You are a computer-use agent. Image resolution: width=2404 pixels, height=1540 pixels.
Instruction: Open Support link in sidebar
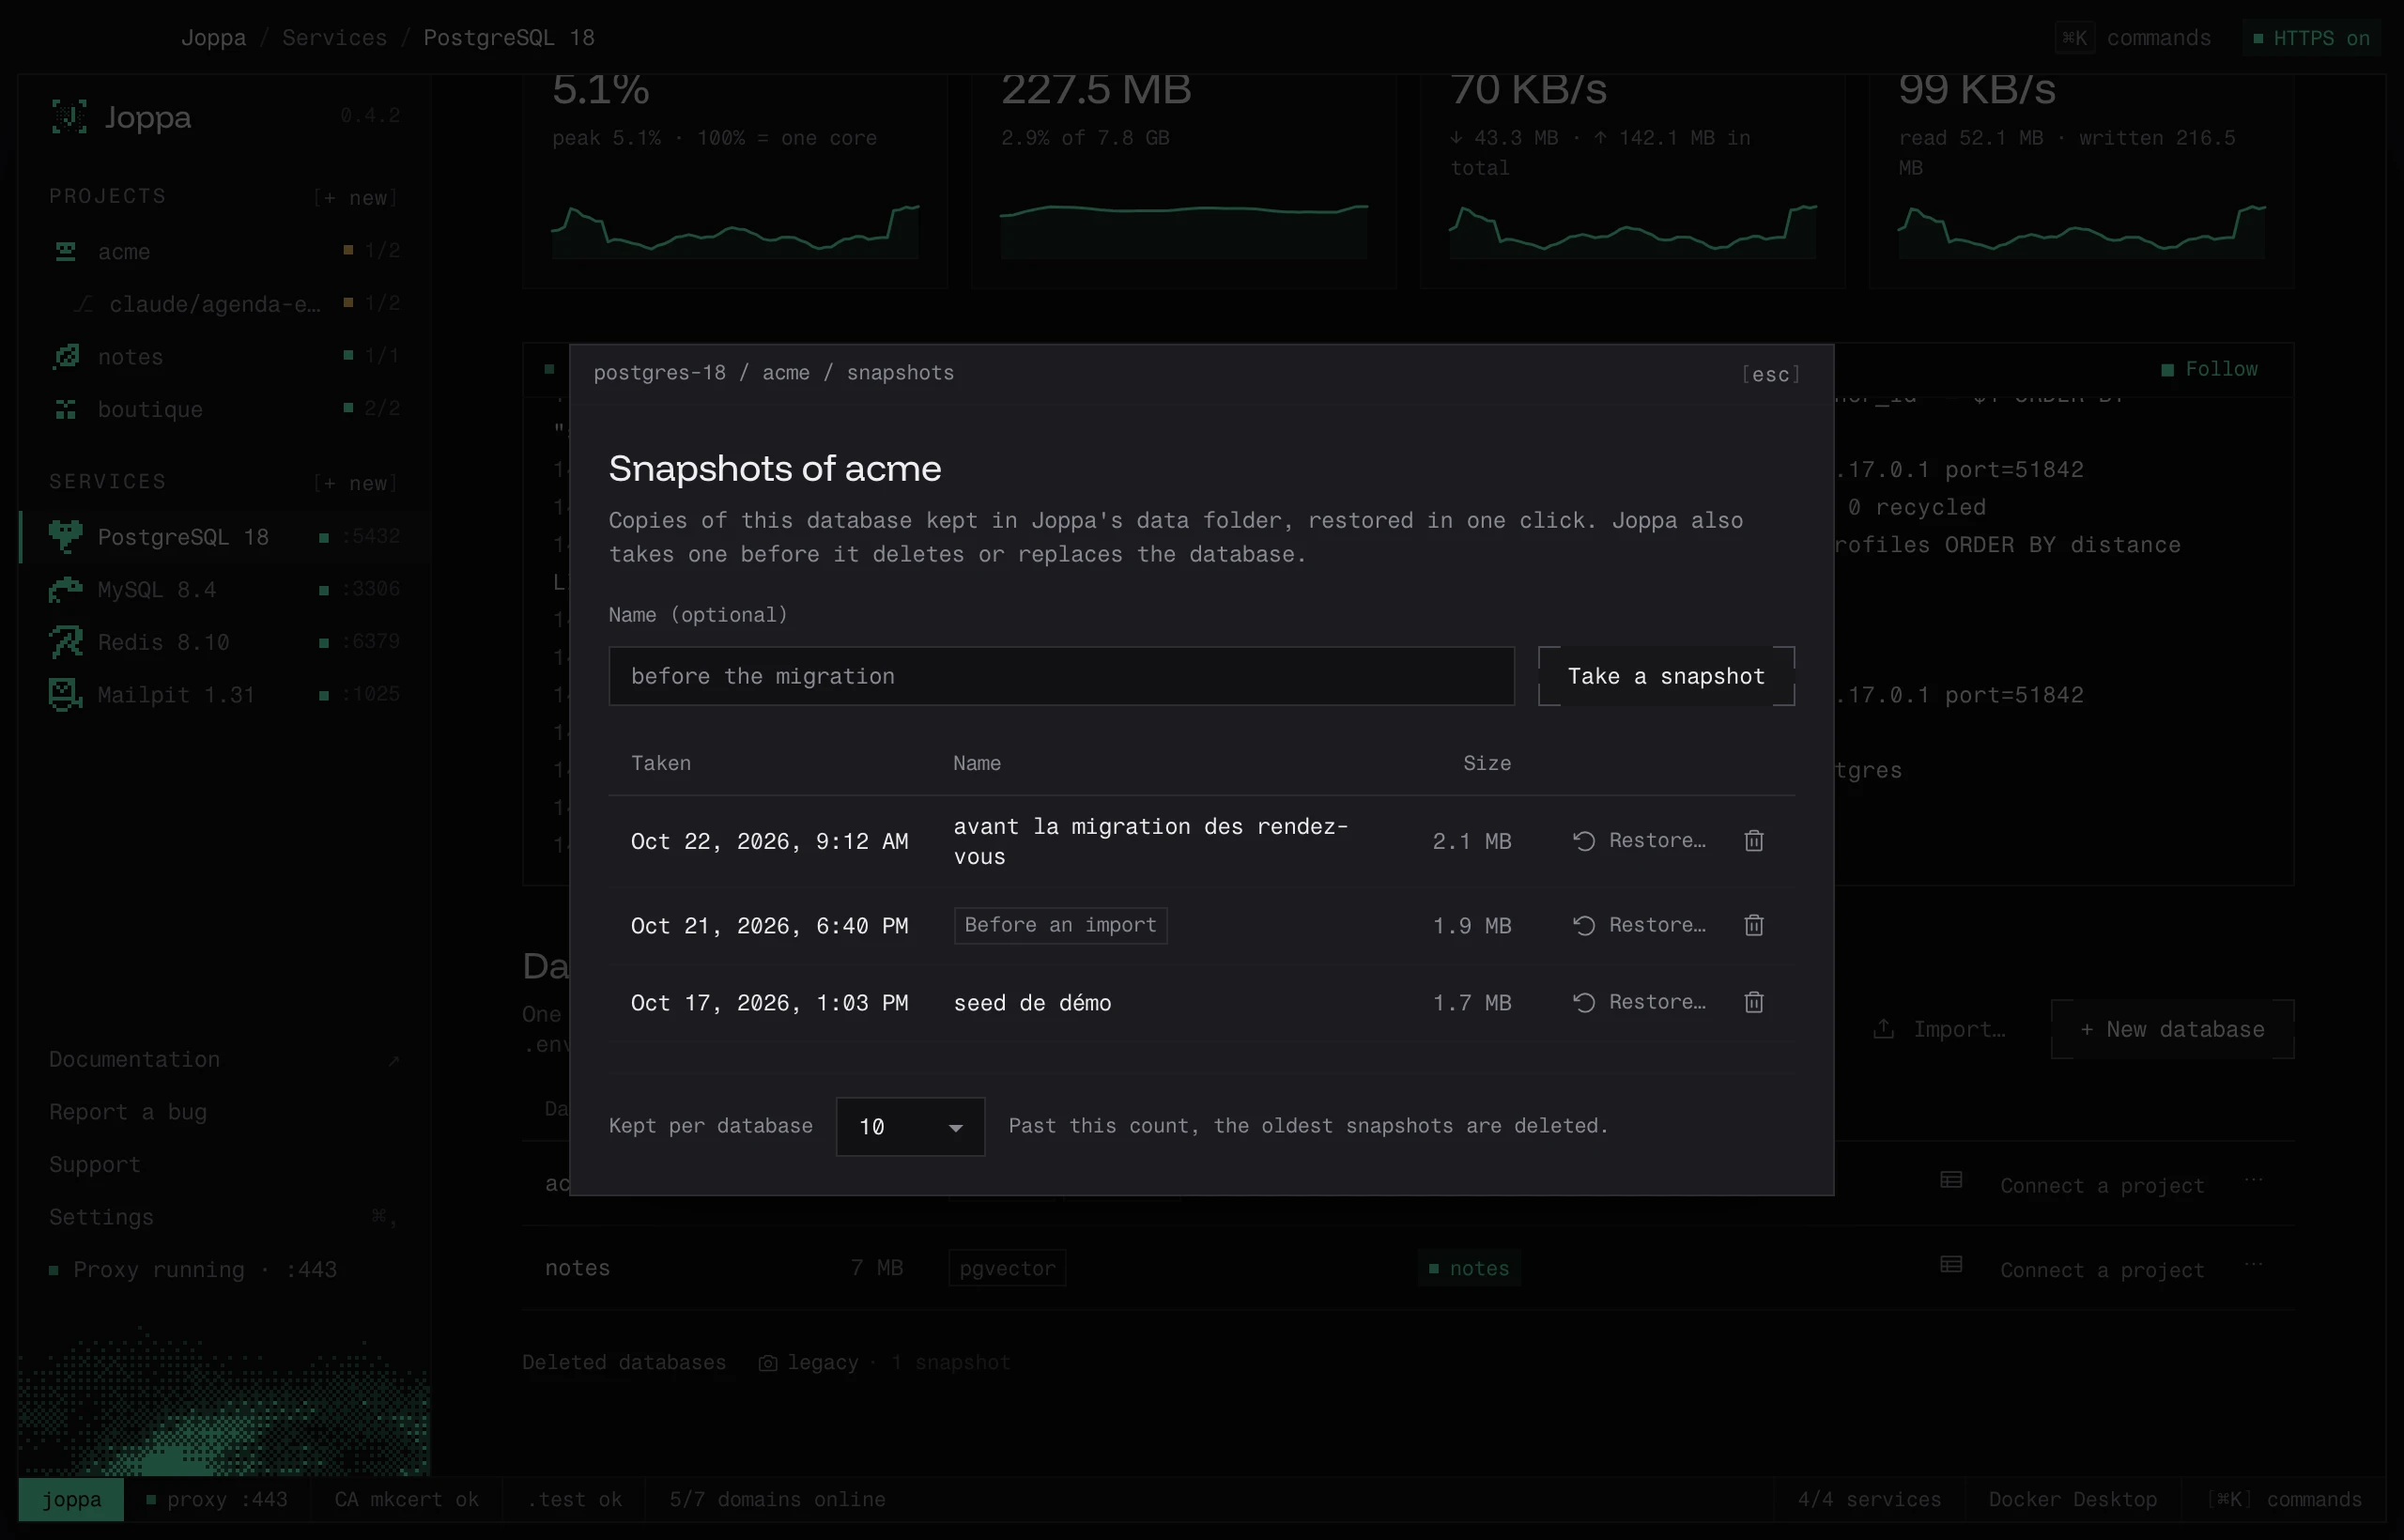(95, 1164)
